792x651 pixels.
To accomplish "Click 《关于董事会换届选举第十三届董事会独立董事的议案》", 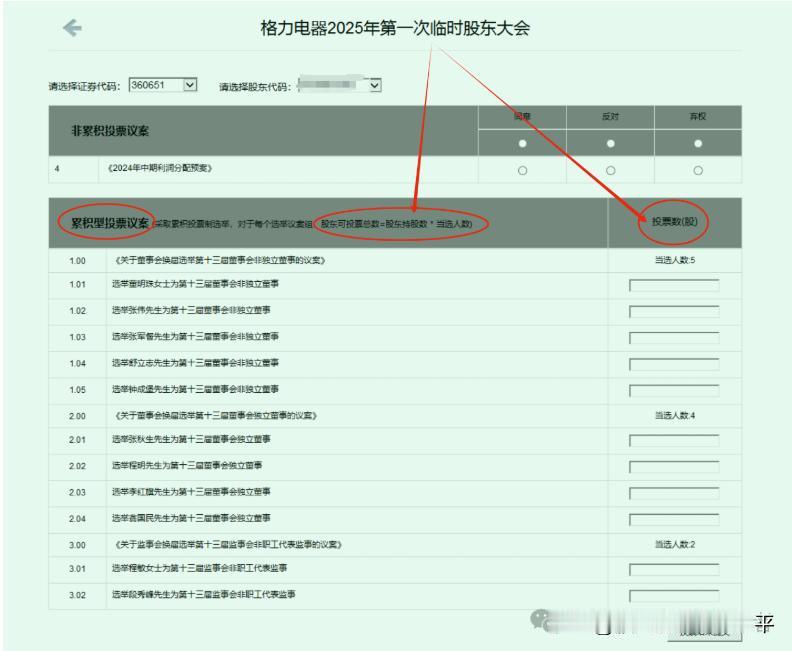I will coord(216,416).
